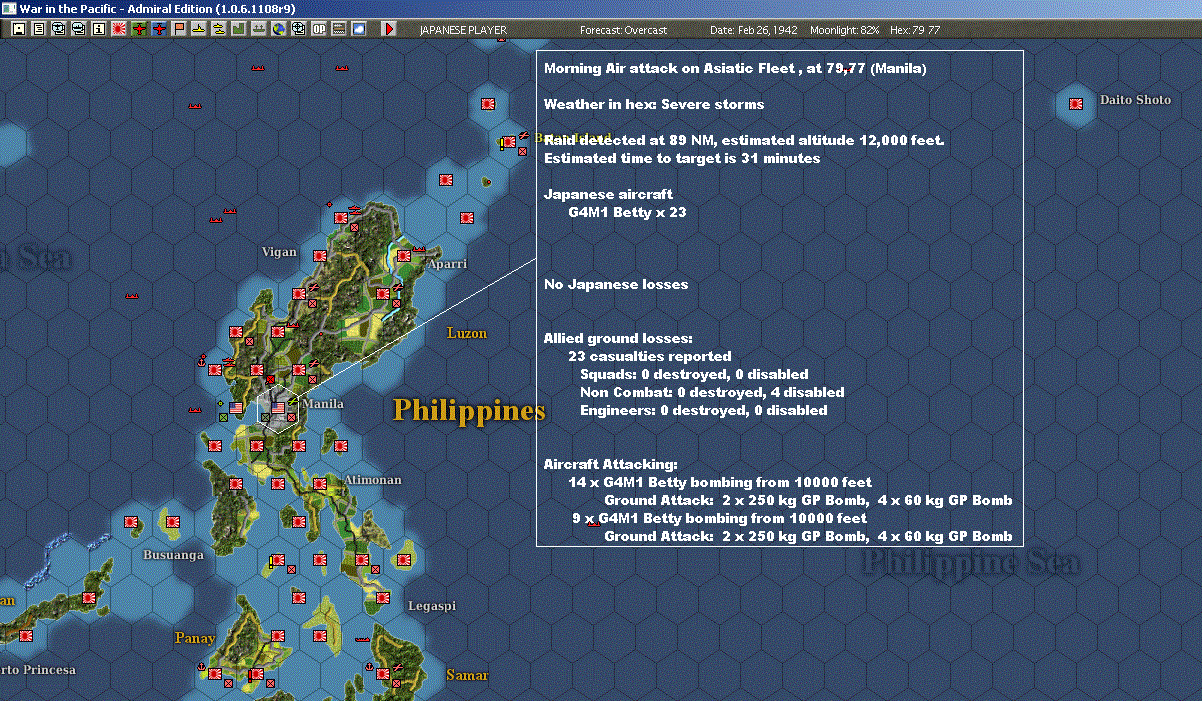Click the Legaspi map label

click(x=431, y=606)
